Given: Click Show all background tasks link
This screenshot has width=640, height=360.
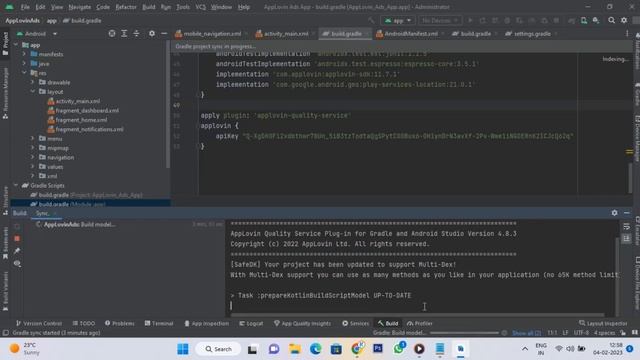Looking at the screenshot, I should (527, 333).
